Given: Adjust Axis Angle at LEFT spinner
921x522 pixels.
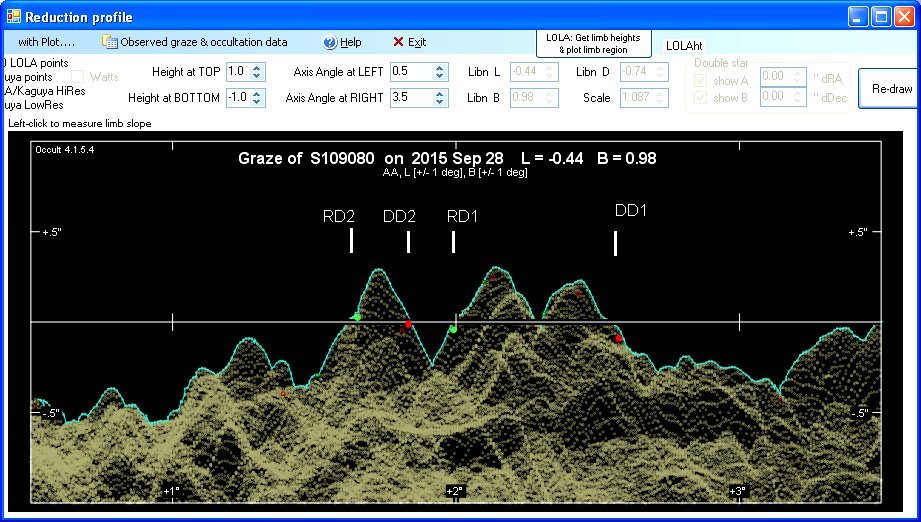Looking at the screenshot, I should [440, 72].
